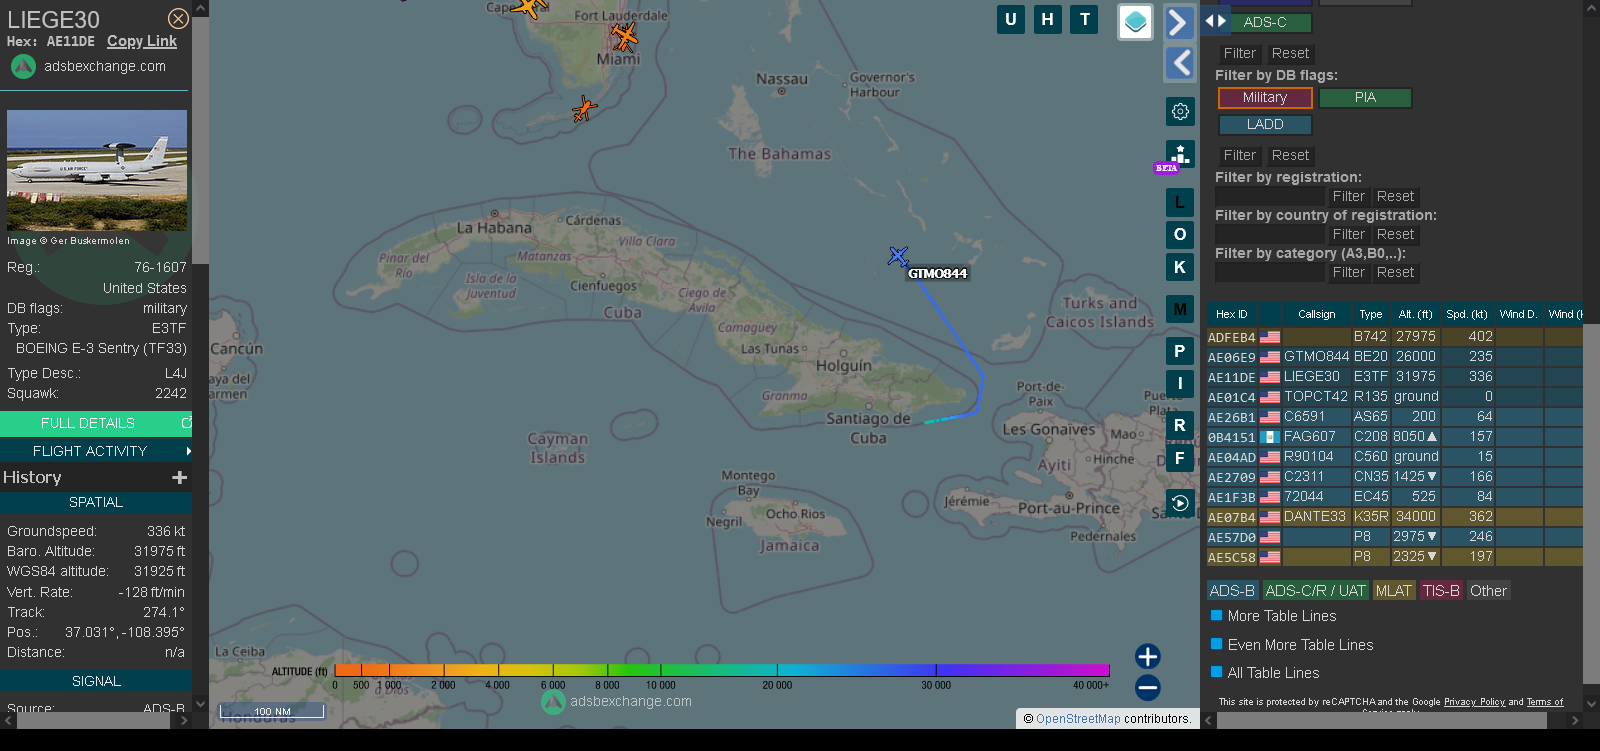This screenshot has width=1600, height=751.
Task: Sort table by Callsign column
Action: (x=1317, y=314)
